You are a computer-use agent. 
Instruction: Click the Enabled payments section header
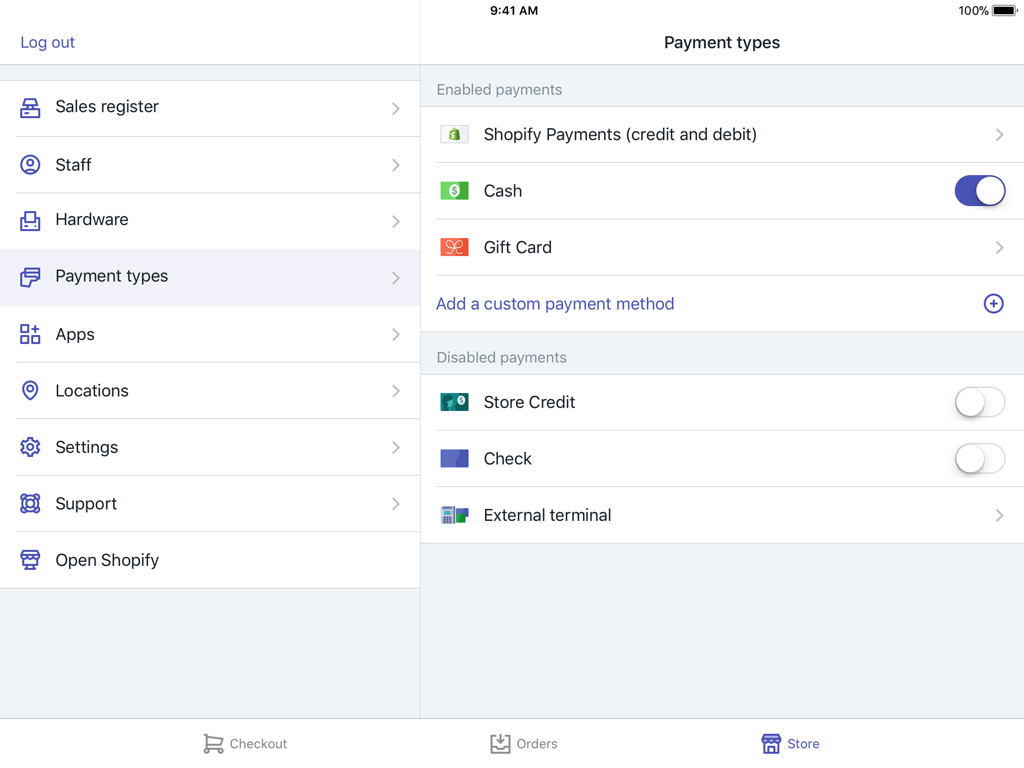tap(500, 89)
